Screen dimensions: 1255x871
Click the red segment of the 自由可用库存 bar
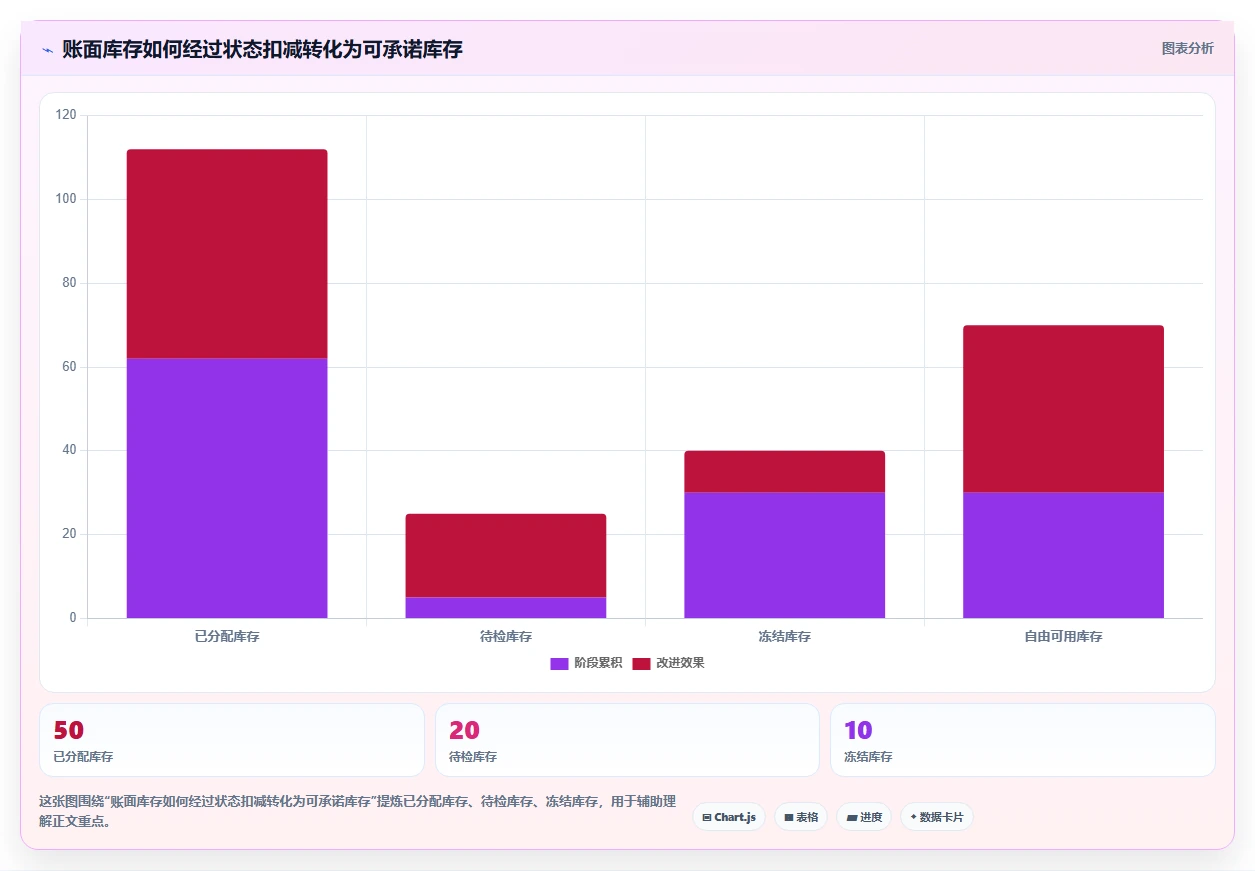[x=1064, y=409]
